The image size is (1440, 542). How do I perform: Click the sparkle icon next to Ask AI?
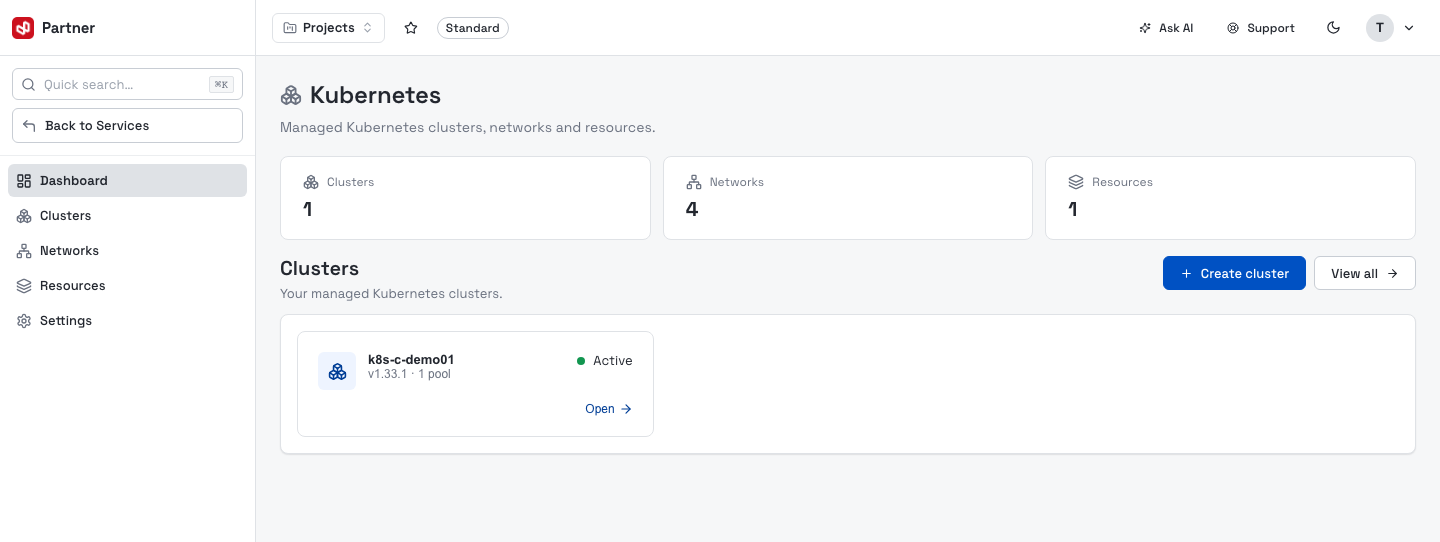point(1145,28)
